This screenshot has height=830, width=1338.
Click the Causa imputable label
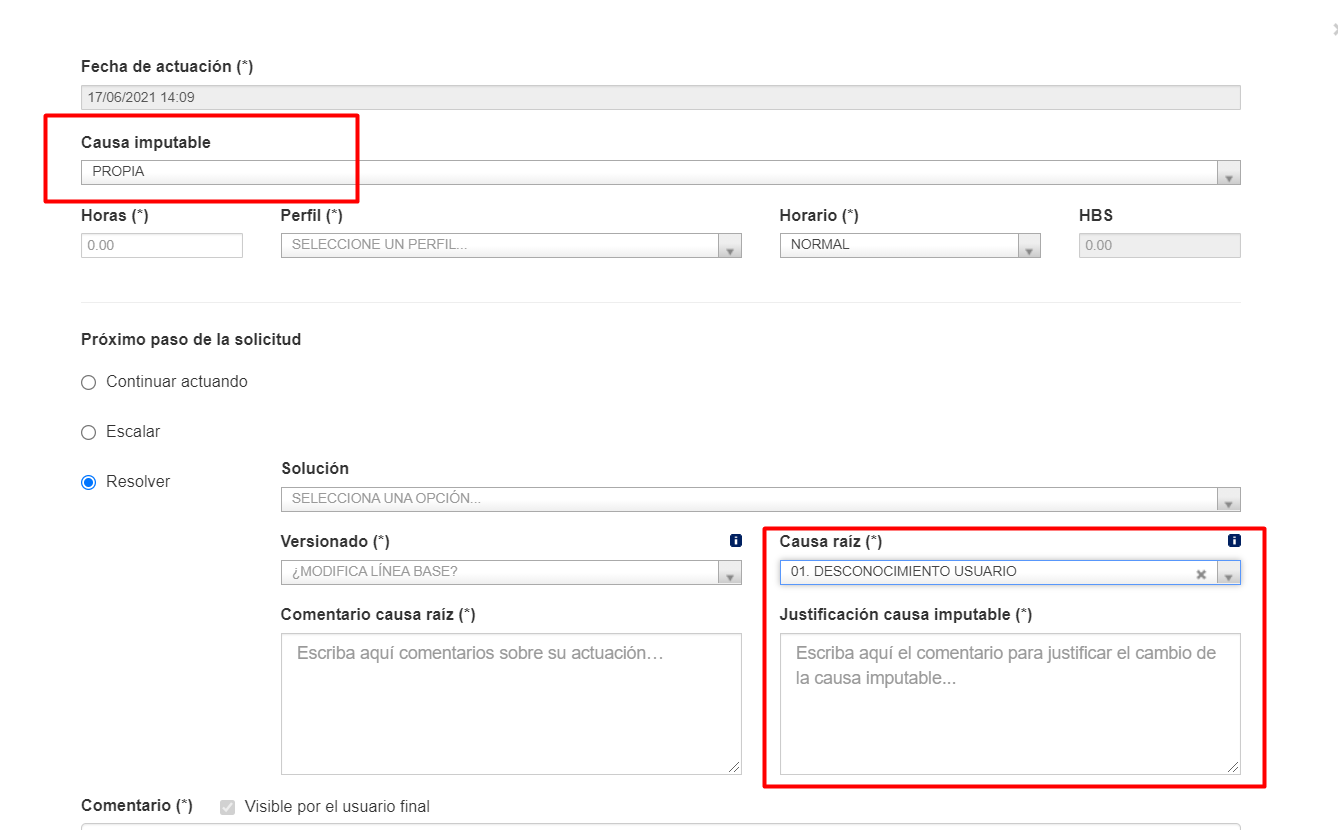[146, 143]
